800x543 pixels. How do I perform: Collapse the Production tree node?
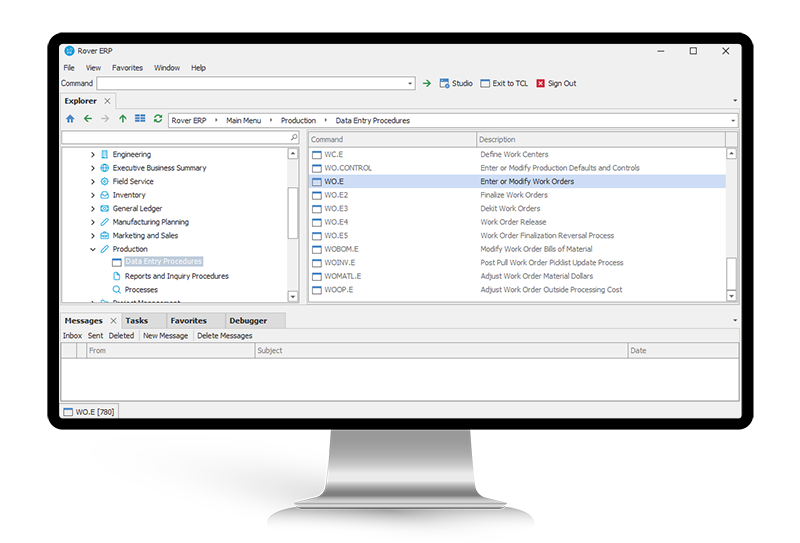coord(93,249)
